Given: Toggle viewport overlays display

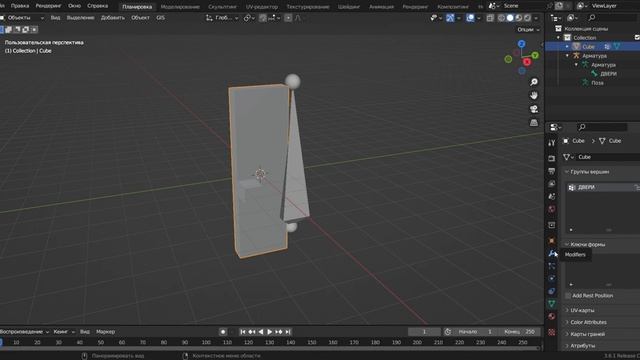Looking at the screenshot, I should (x=470, y=18).
